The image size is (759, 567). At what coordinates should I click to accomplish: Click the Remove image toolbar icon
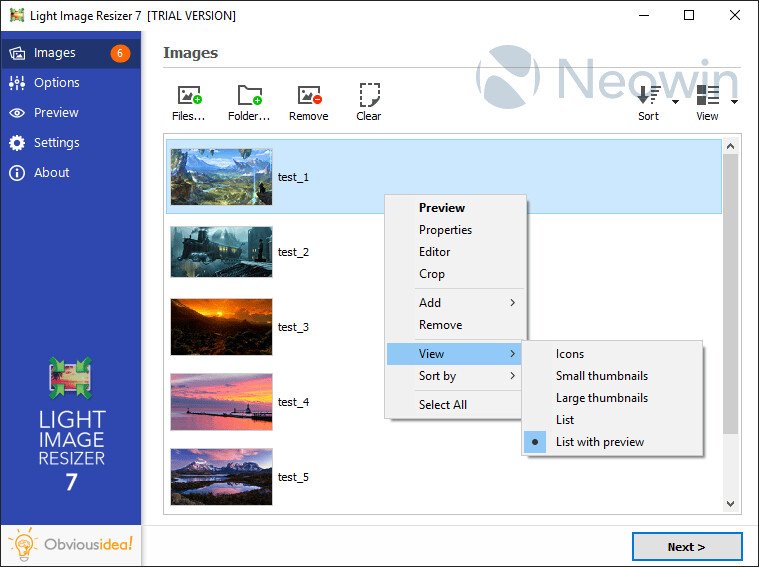308,97
